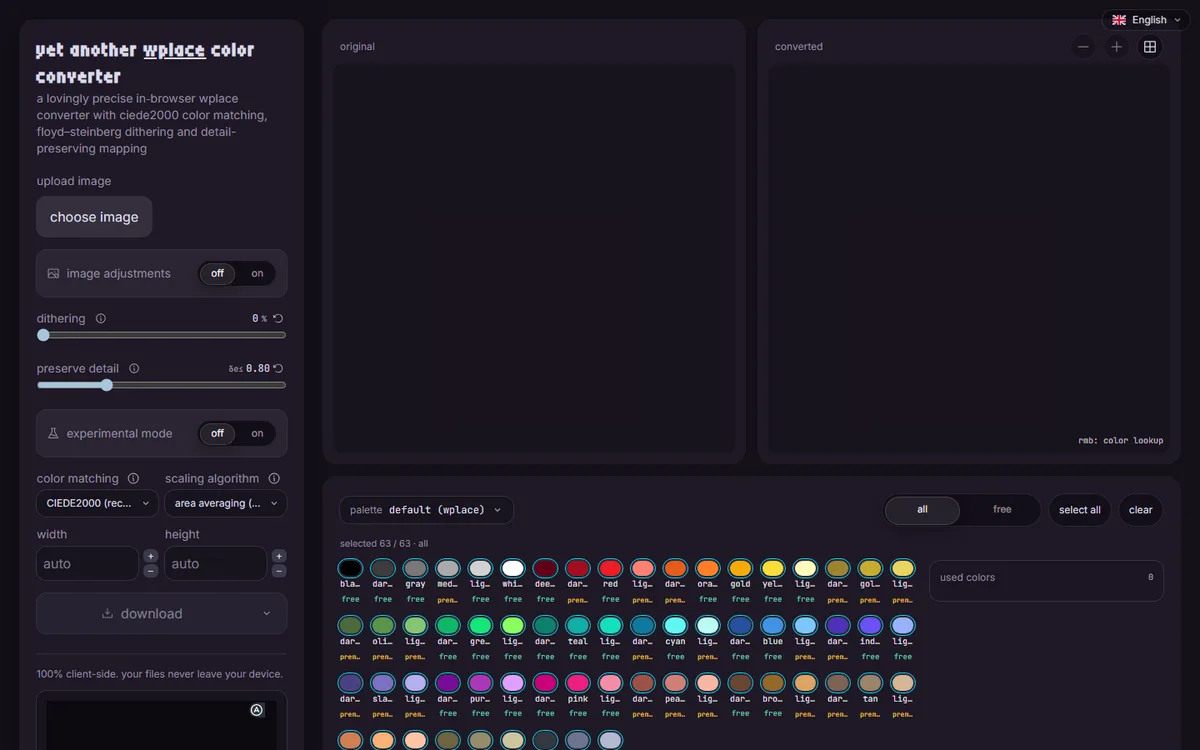Click the empty converted image preview area
This screenshot has height=750, width=1200.
[969, 259]
